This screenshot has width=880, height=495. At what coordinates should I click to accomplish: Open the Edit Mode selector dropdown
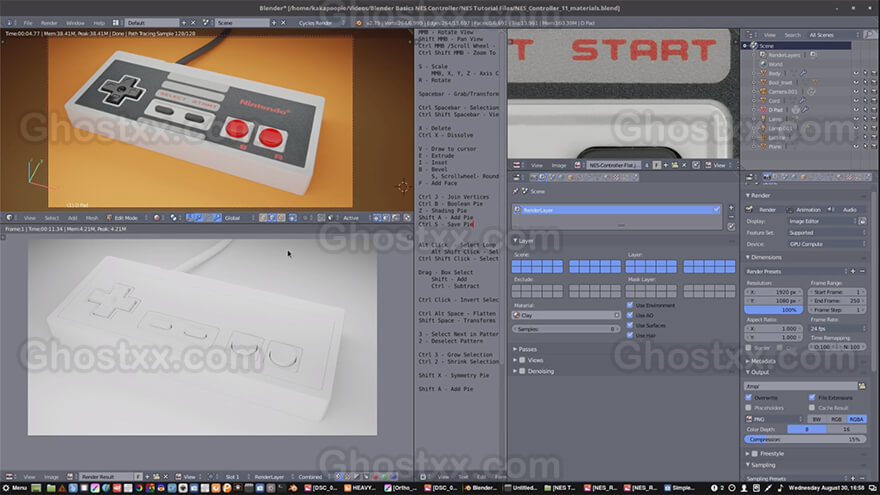pos(126,218)
